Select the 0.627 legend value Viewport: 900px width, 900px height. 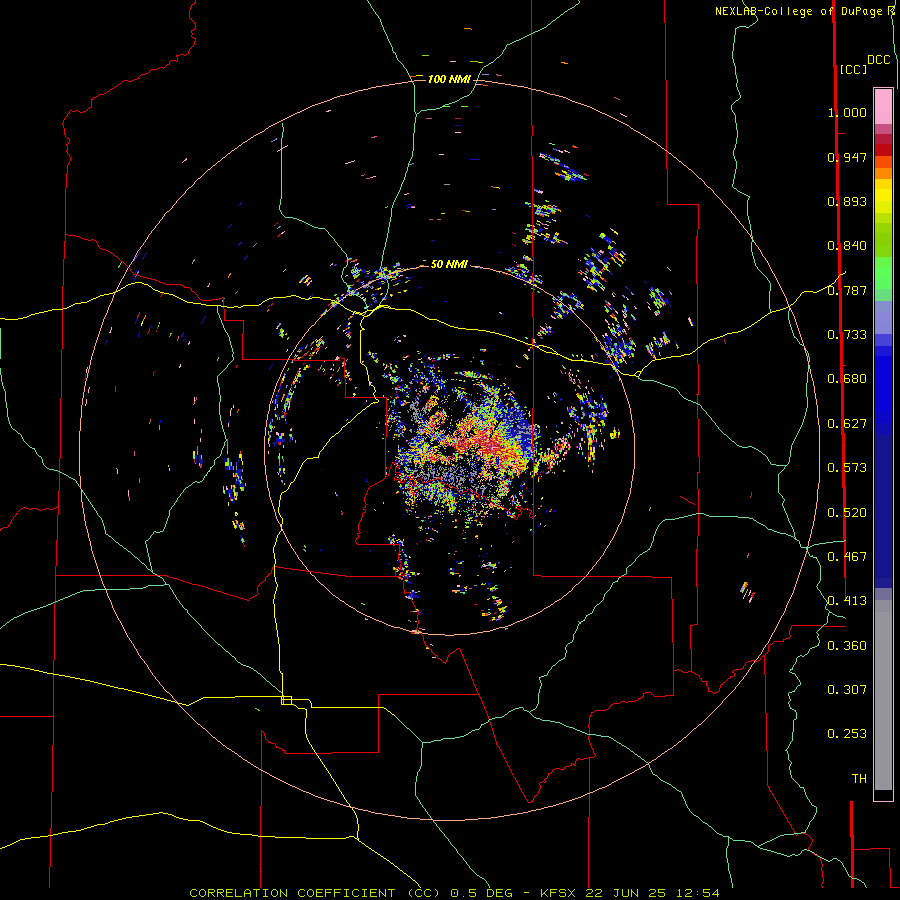pos(847,424)
